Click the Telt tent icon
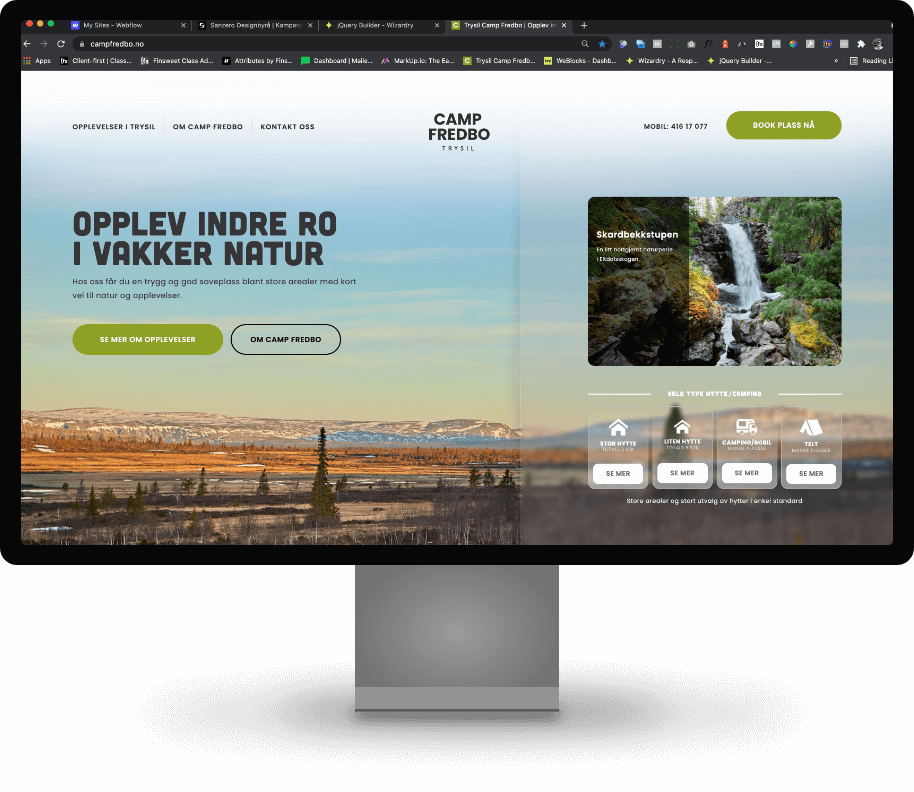The height and width of the screenshot is (792, 914). 810,428
